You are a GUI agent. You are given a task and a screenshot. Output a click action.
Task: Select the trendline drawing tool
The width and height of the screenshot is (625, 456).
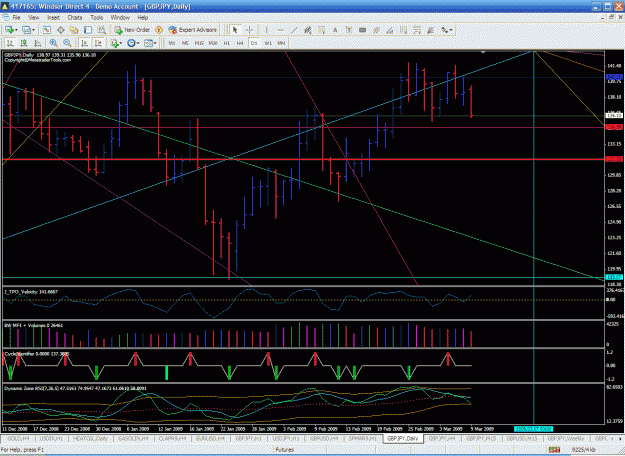[294, 30]
